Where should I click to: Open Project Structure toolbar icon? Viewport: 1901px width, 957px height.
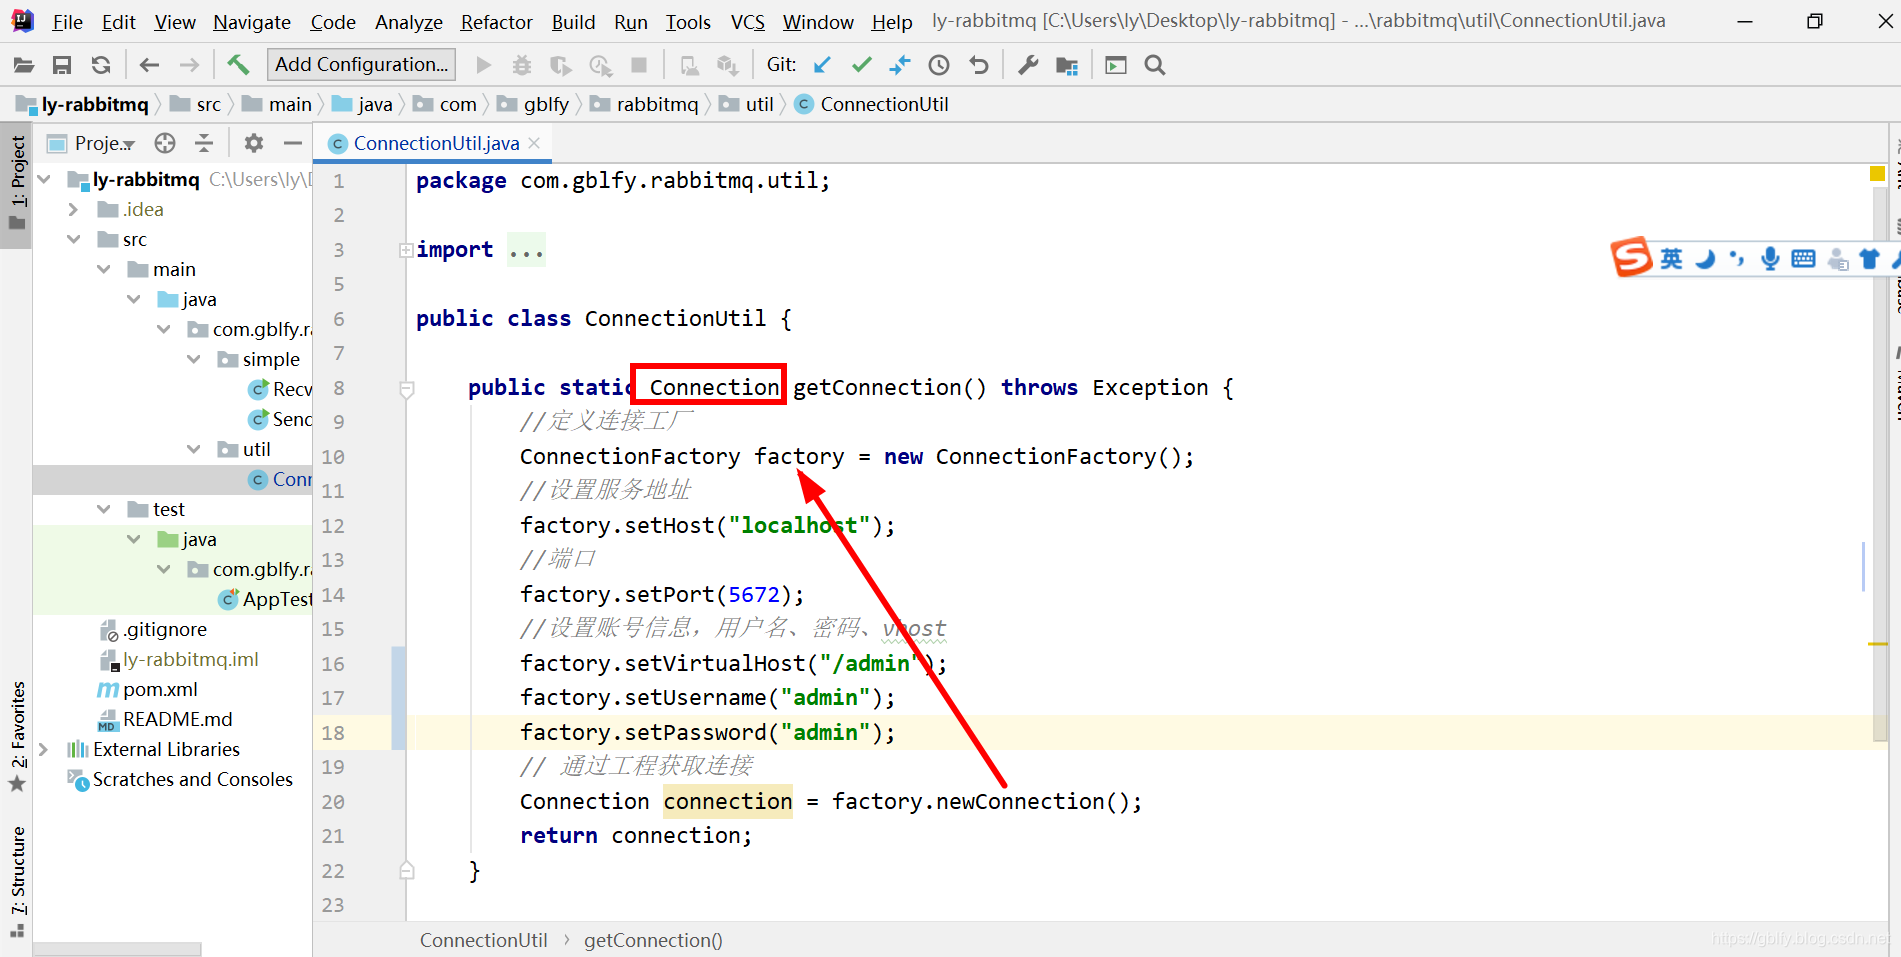(x=1067, y=65)
